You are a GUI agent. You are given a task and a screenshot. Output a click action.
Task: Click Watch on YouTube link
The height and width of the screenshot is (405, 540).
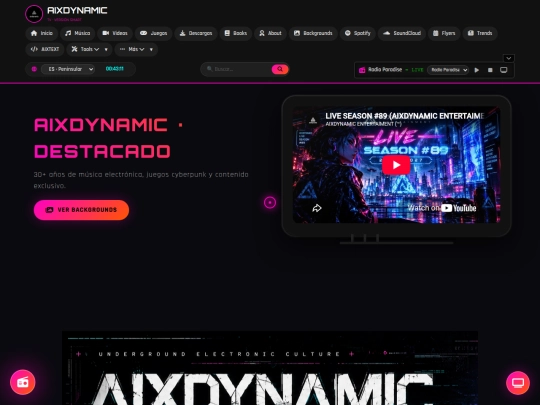click(442, 208)
